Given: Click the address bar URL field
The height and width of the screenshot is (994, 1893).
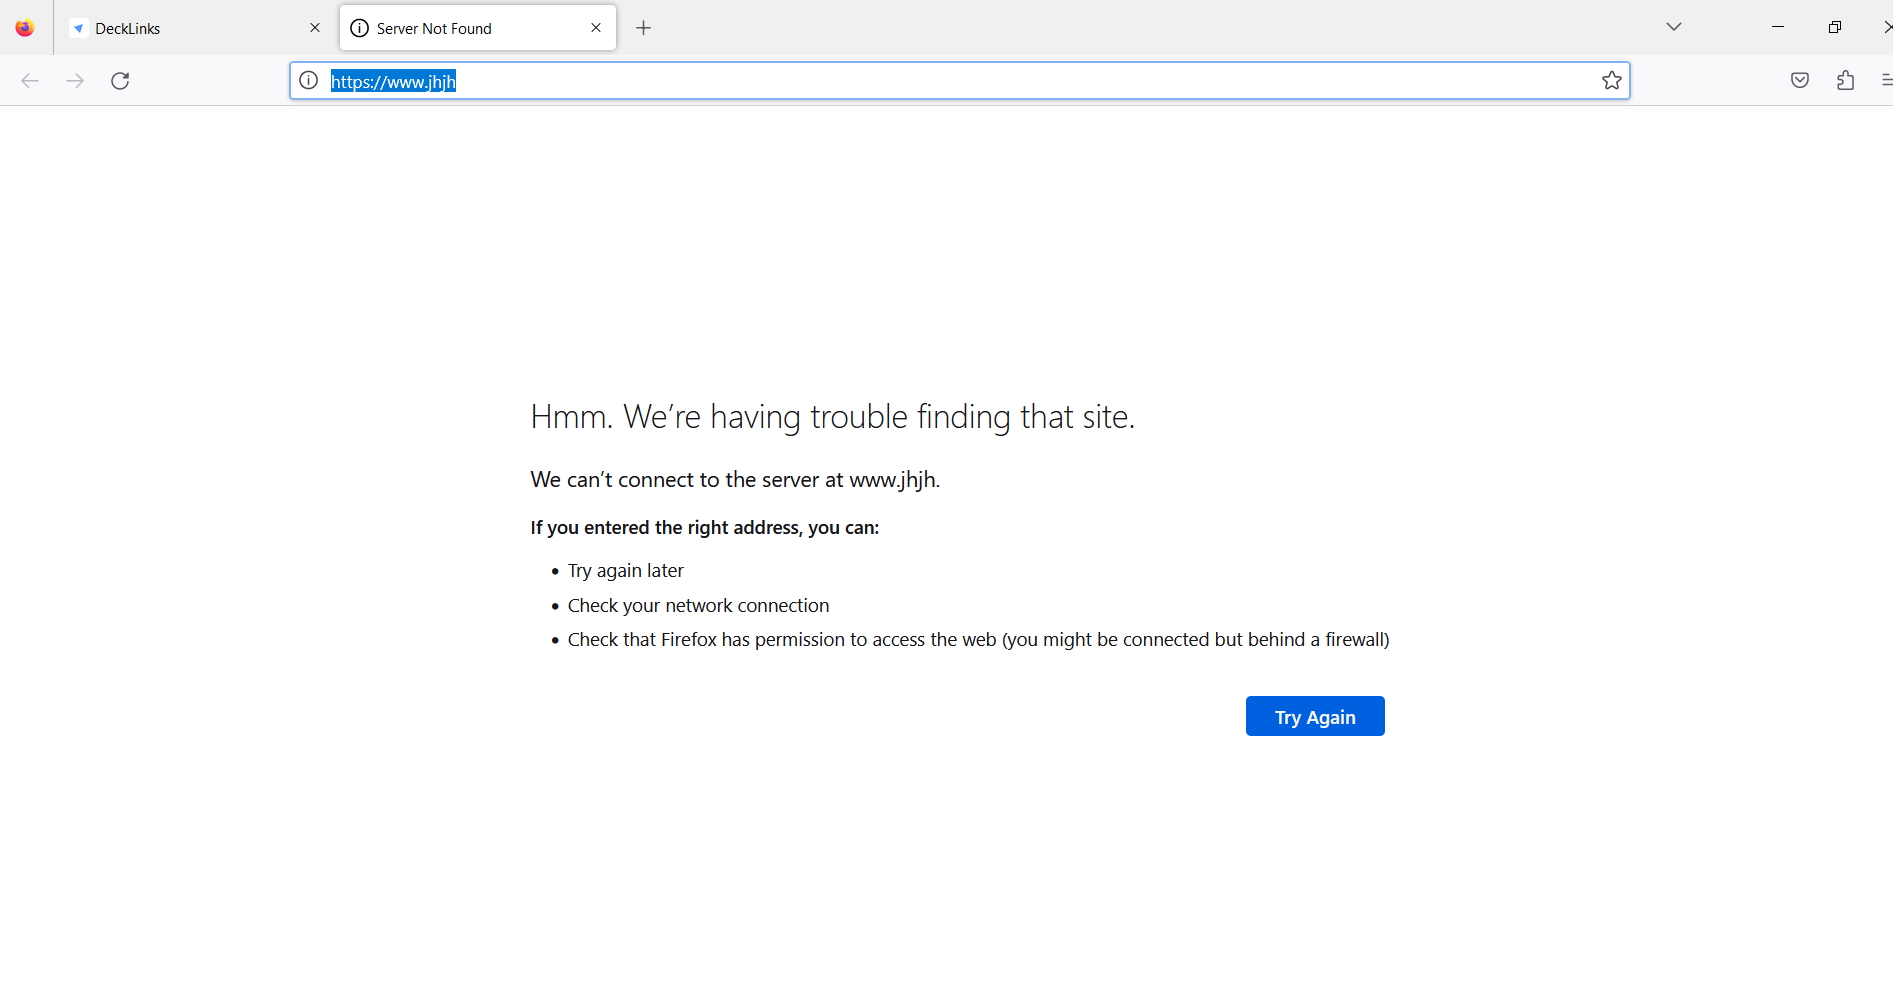Looking at the screenshot, I should pyautogui.click(x=960, y=81).
